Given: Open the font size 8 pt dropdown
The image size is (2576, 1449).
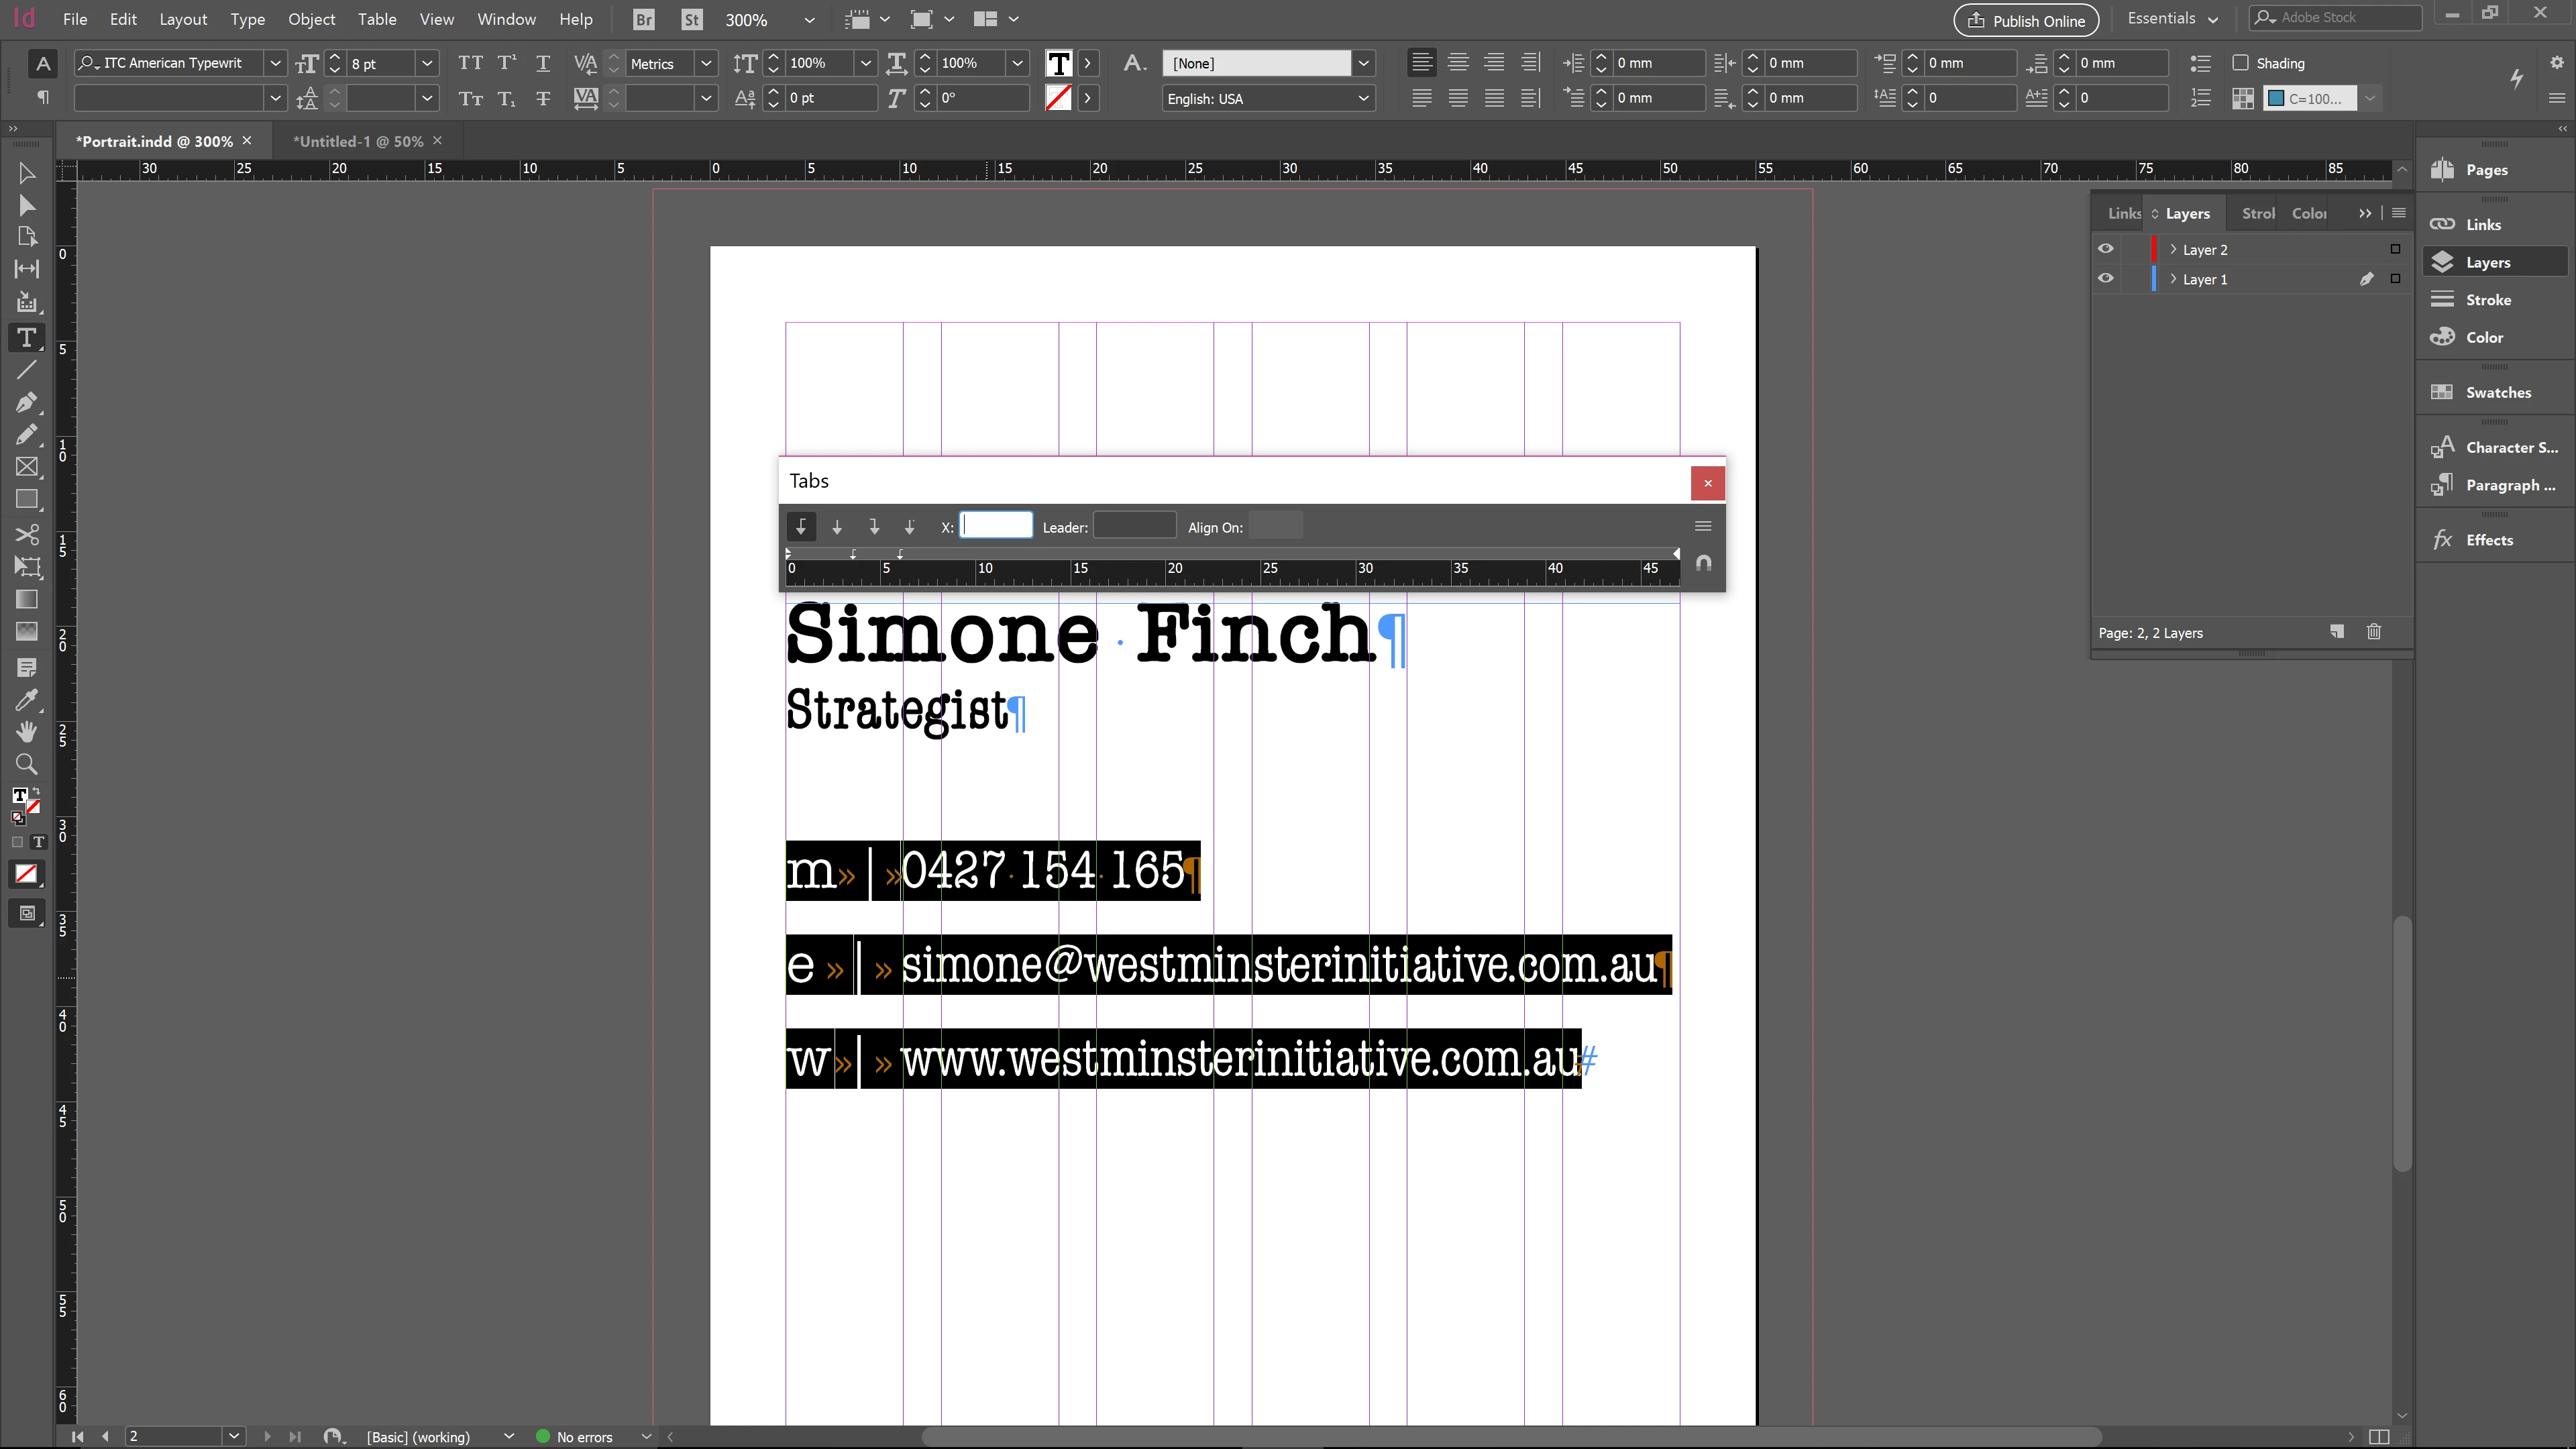Looking at the screenshot, I should coord(427,63).
